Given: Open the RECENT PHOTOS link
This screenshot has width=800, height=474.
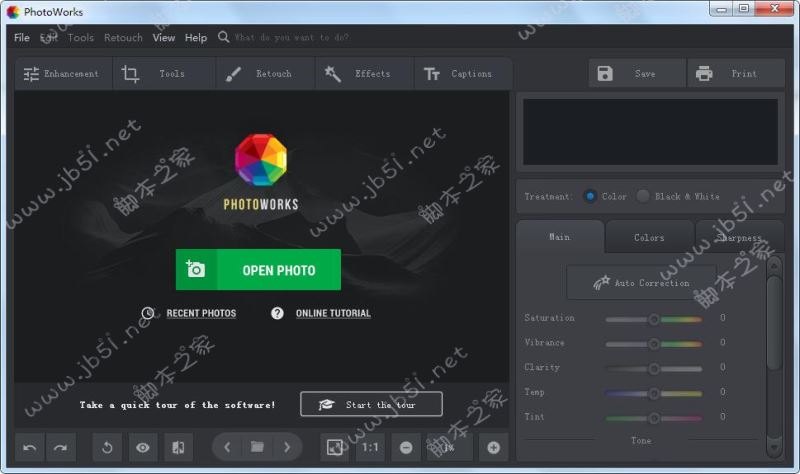Looking at the screenshot, I should pos(201,313).
